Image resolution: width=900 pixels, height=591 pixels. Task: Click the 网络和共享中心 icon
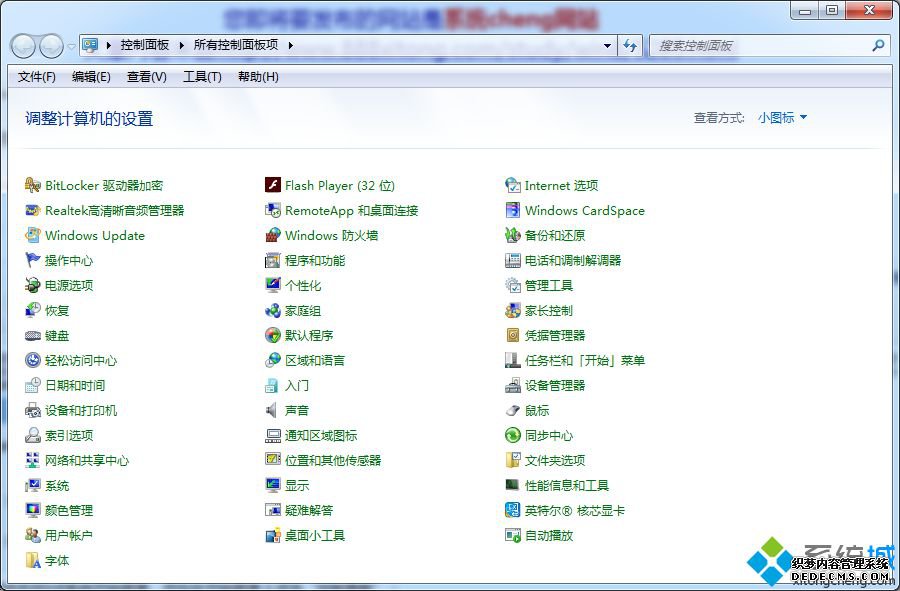coord(33,460)
